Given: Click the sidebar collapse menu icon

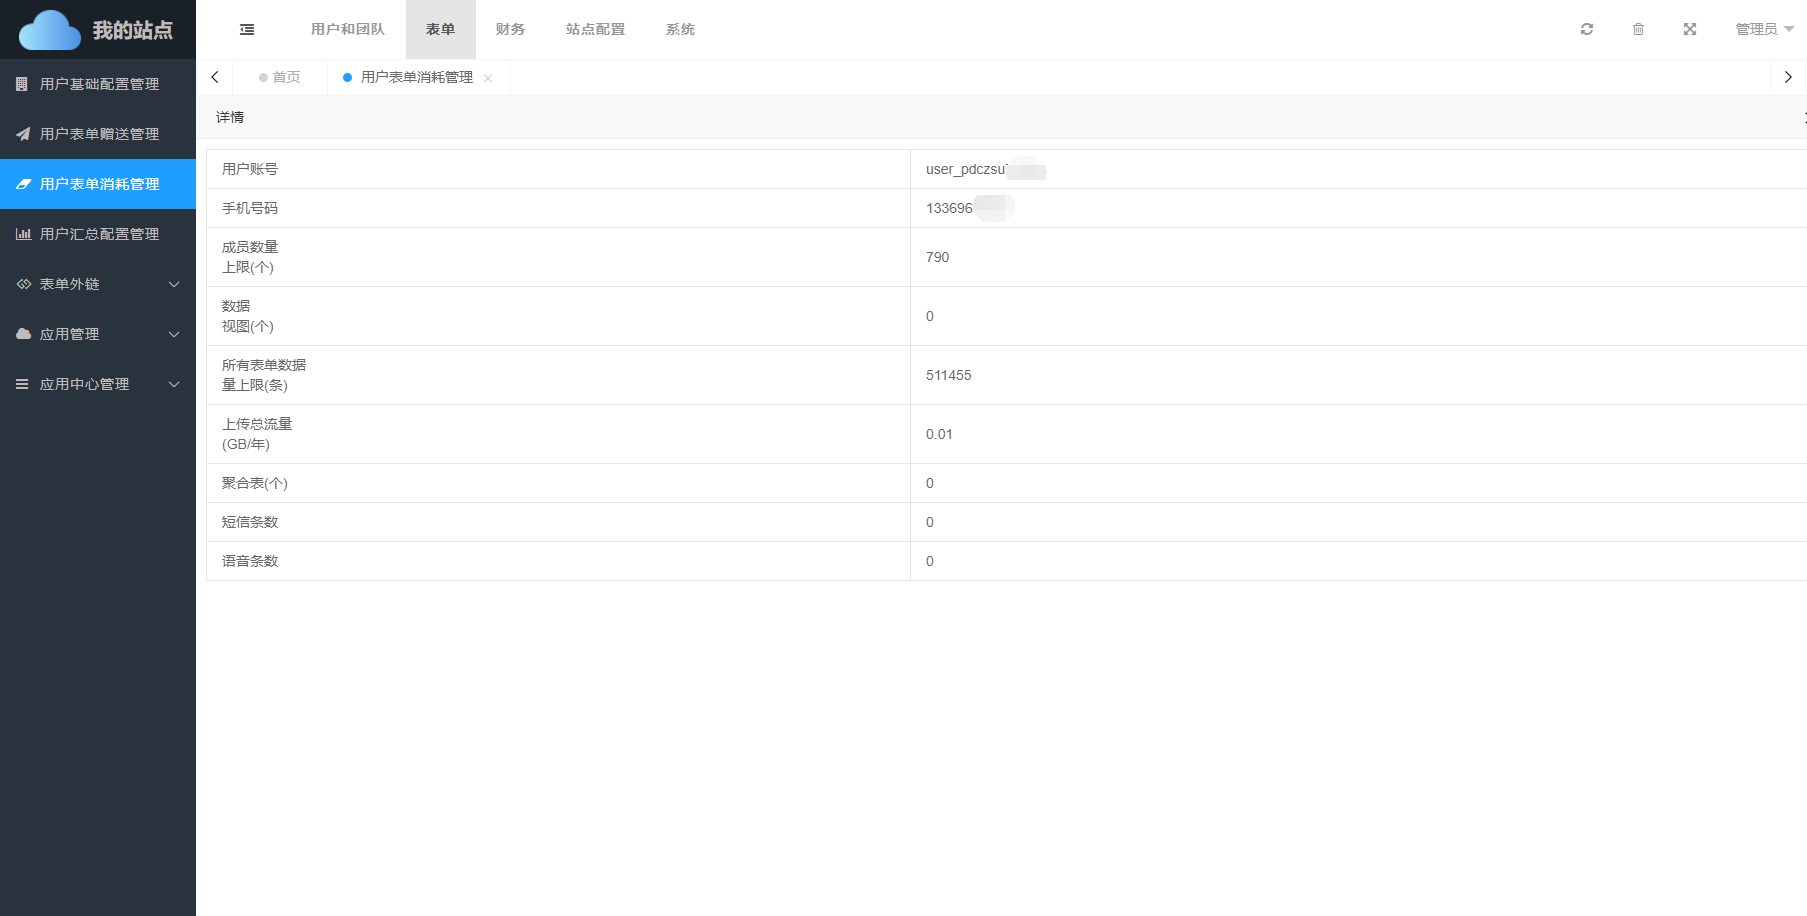Looking at the screenshot, I should (x=247, y=30).
